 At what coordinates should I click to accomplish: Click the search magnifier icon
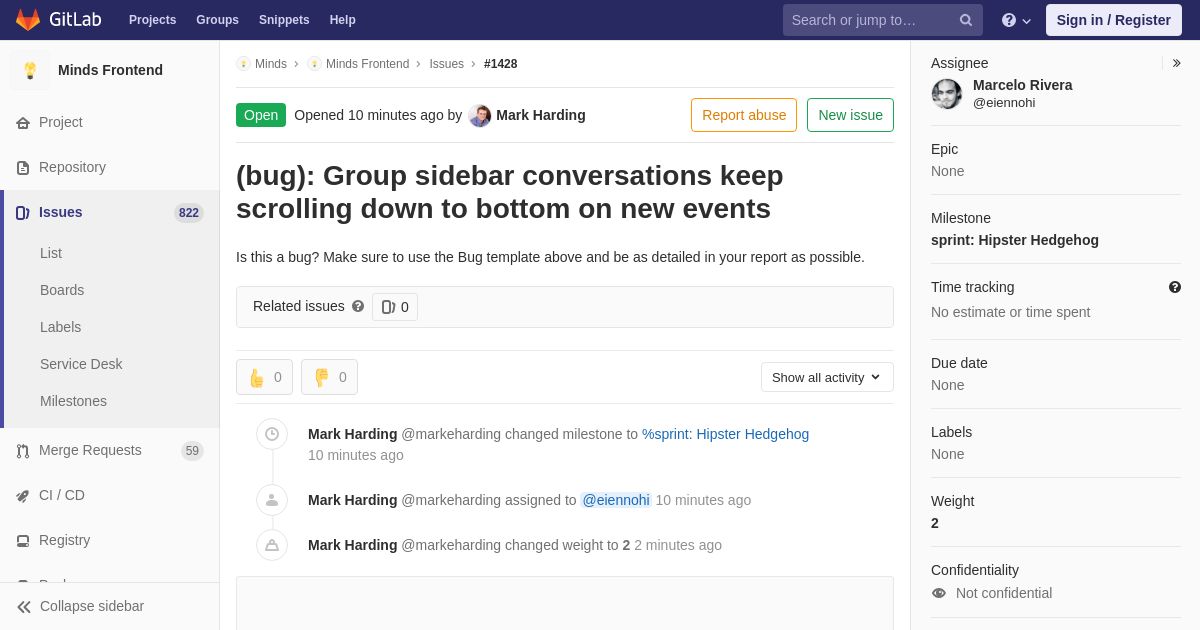coord(966,20)
